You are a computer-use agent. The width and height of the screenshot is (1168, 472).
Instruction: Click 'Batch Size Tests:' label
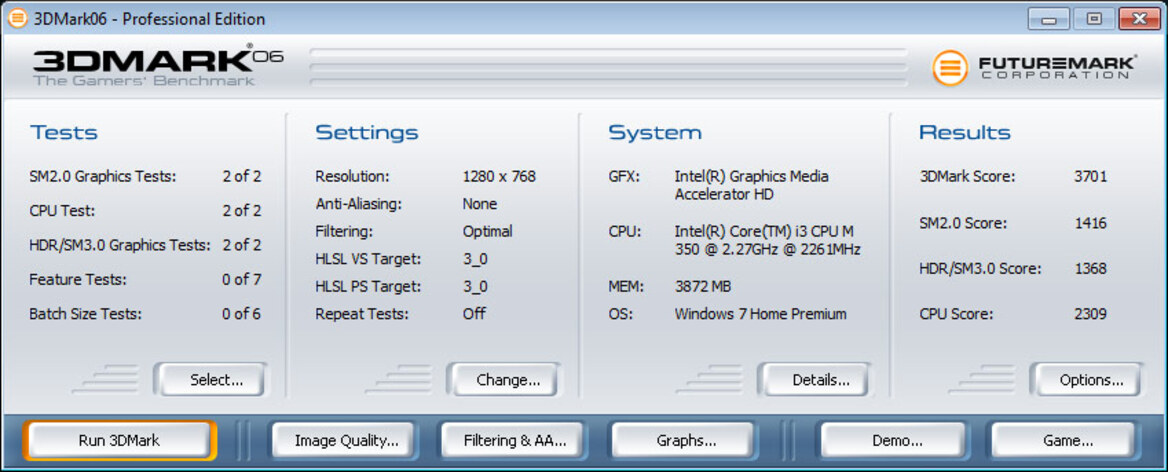click(85, 314)
